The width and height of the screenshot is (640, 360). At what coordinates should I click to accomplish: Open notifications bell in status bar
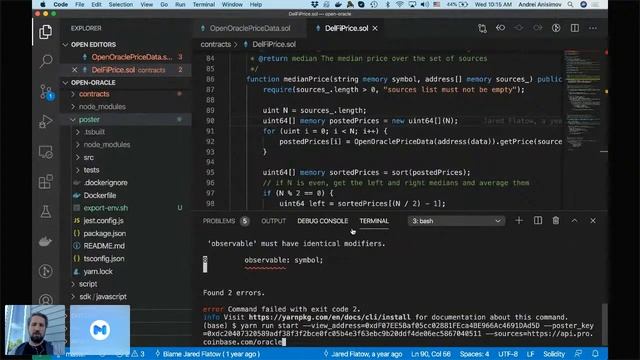coord(595,354)
